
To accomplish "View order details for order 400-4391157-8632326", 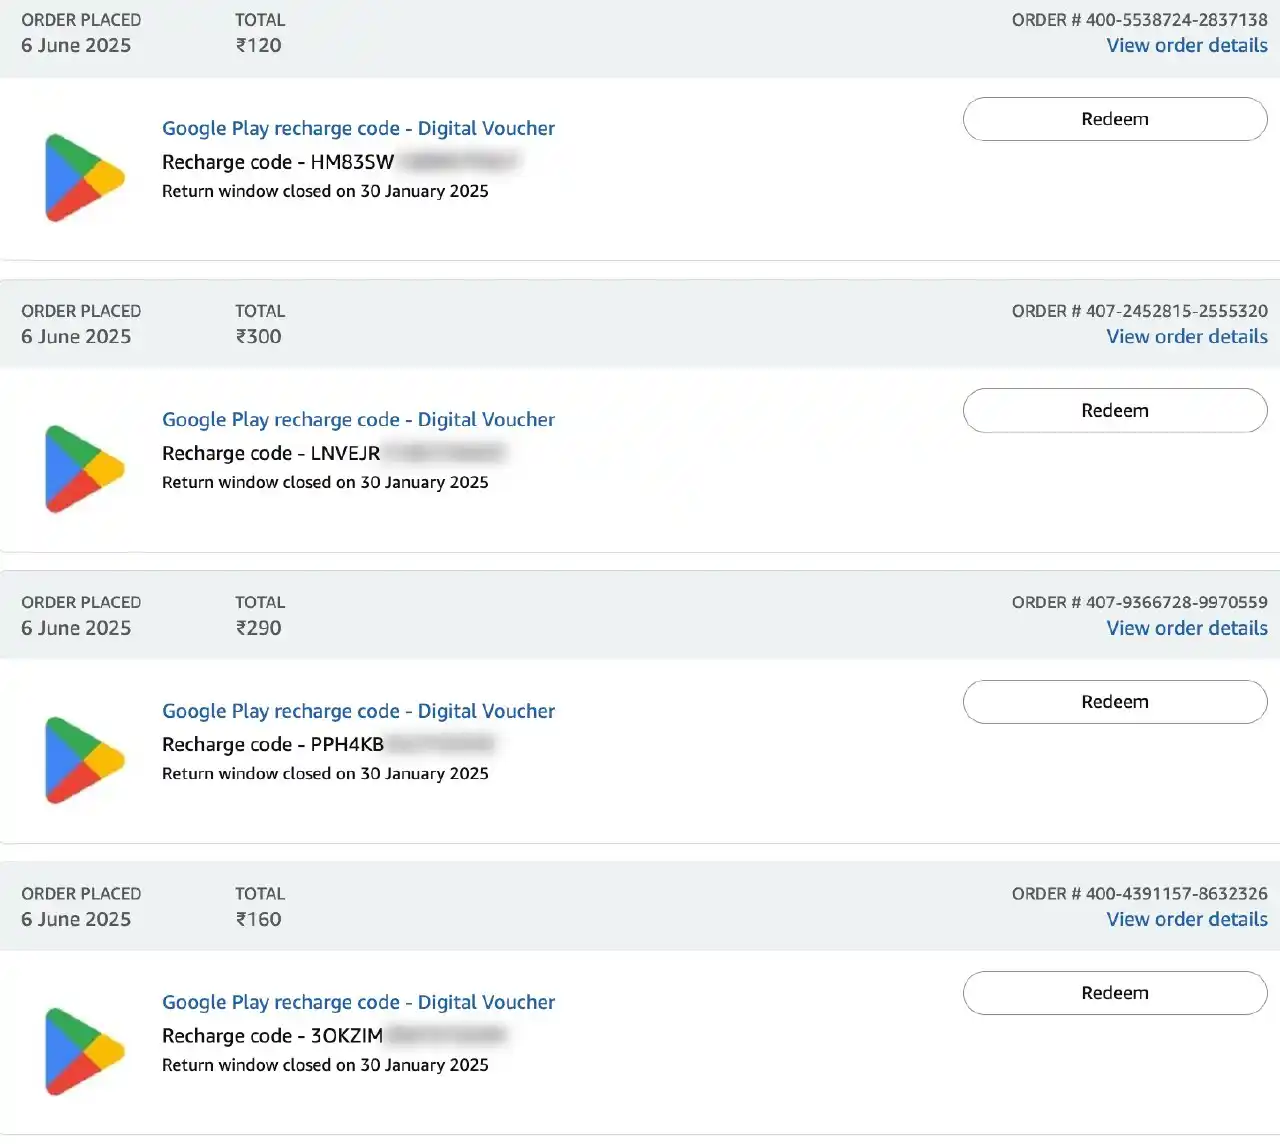I will (1187, 919).
